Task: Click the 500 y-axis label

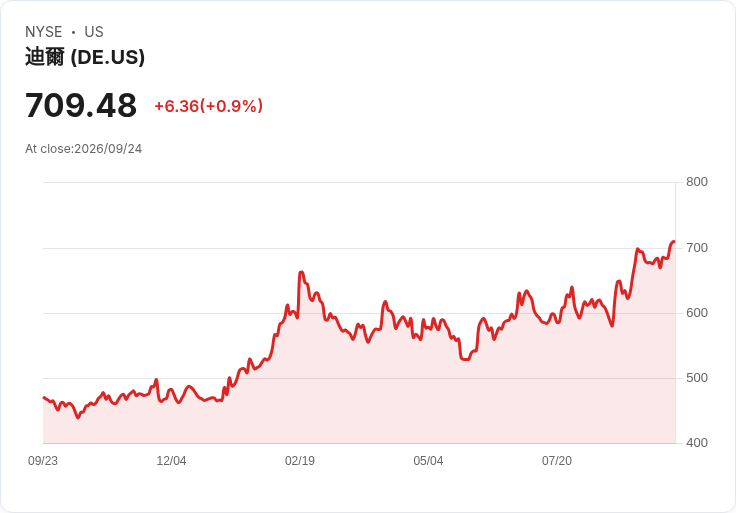Action: [x=697, y=378]
